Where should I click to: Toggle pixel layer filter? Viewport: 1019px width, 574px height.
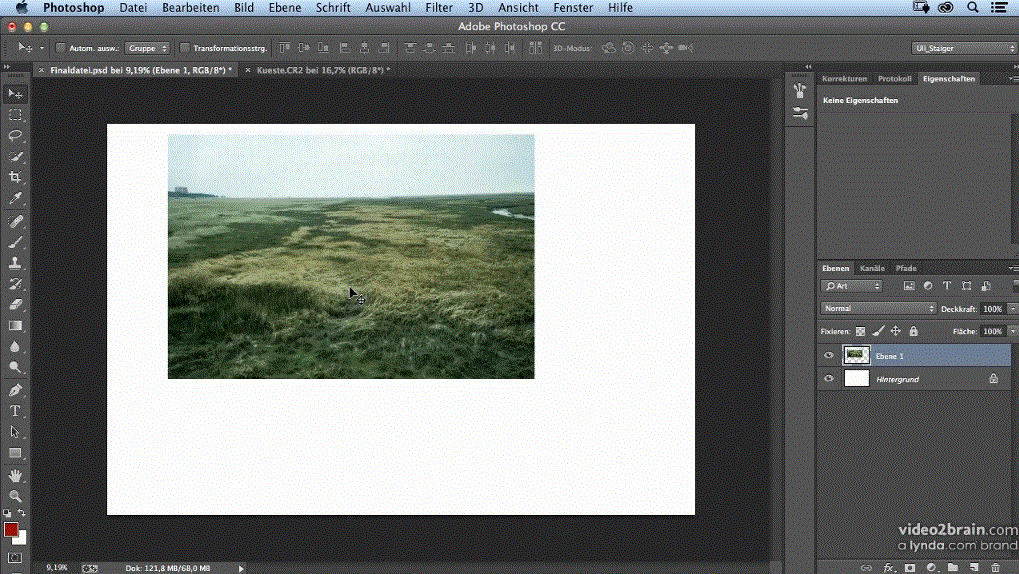coord(909,286)
